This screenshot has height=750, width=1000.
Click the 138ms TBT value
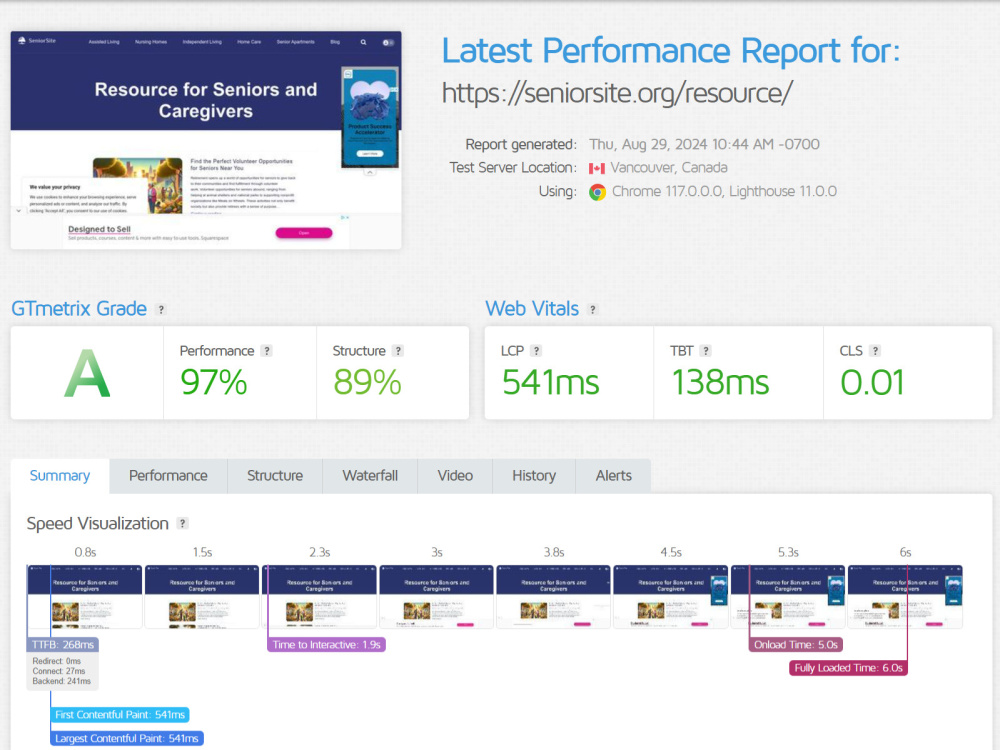pyautogui.click(x=721, y=383)
